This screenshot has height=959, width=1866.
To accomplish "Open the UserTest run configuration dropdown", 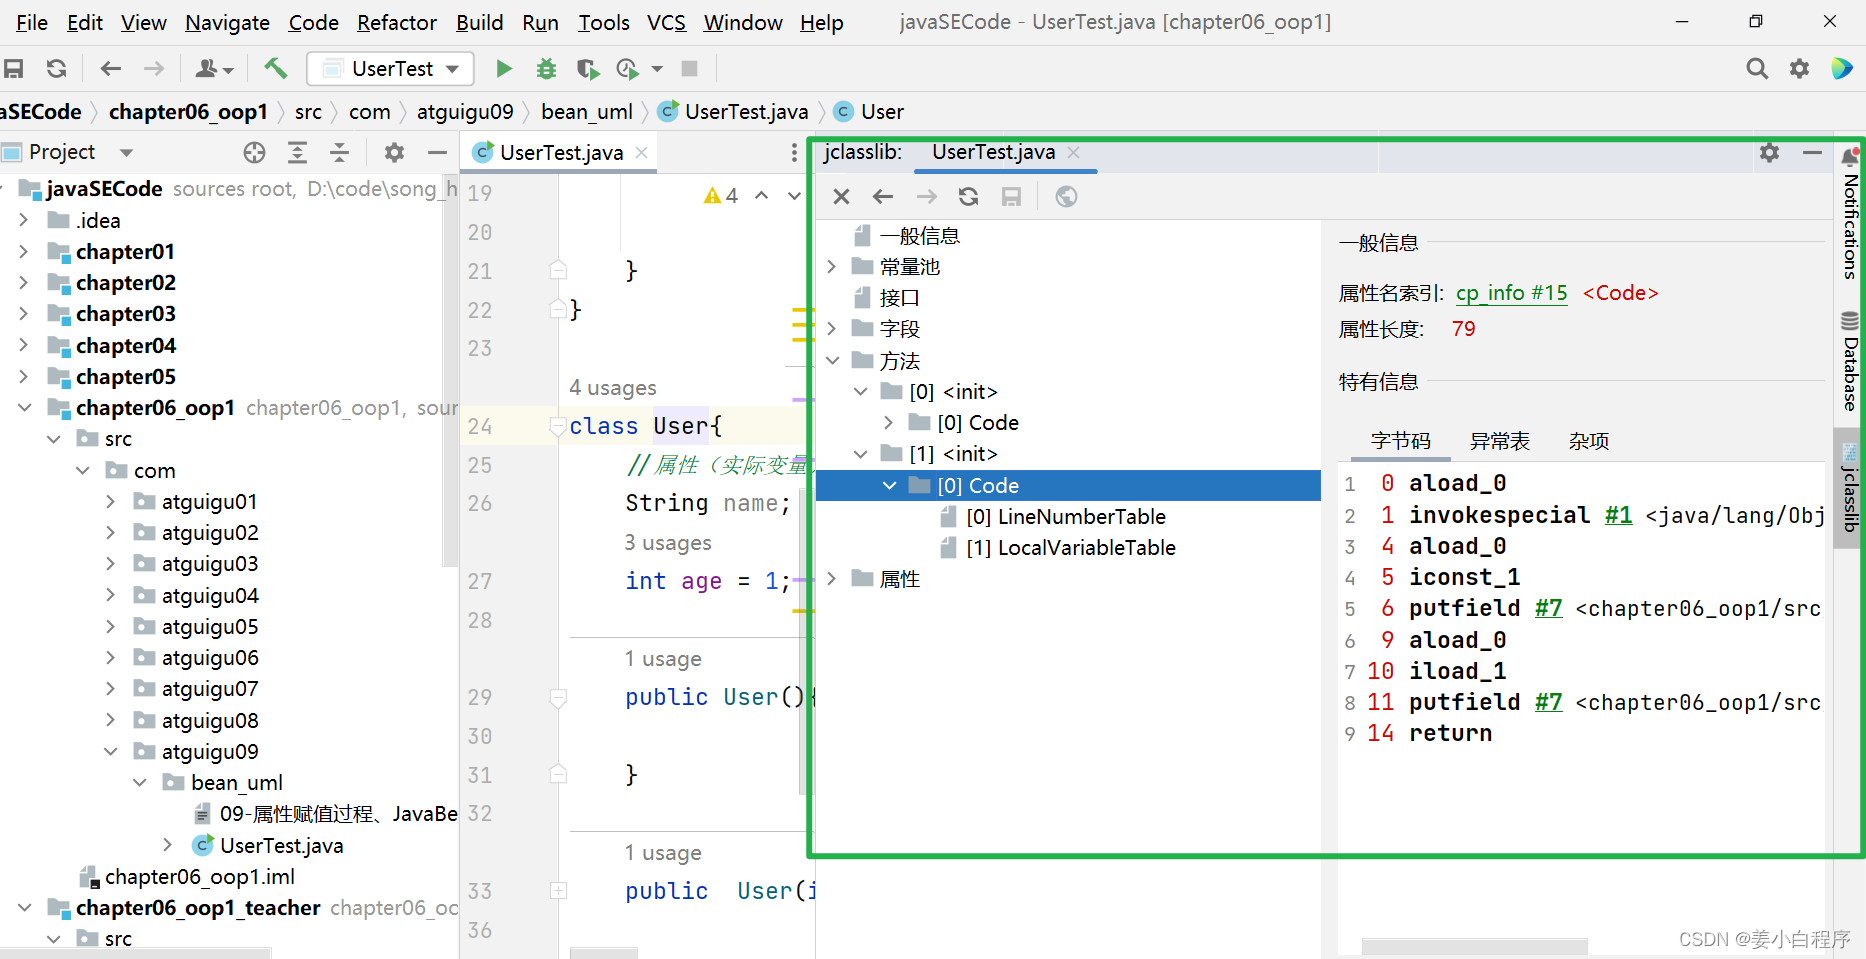I will (390, 68).
